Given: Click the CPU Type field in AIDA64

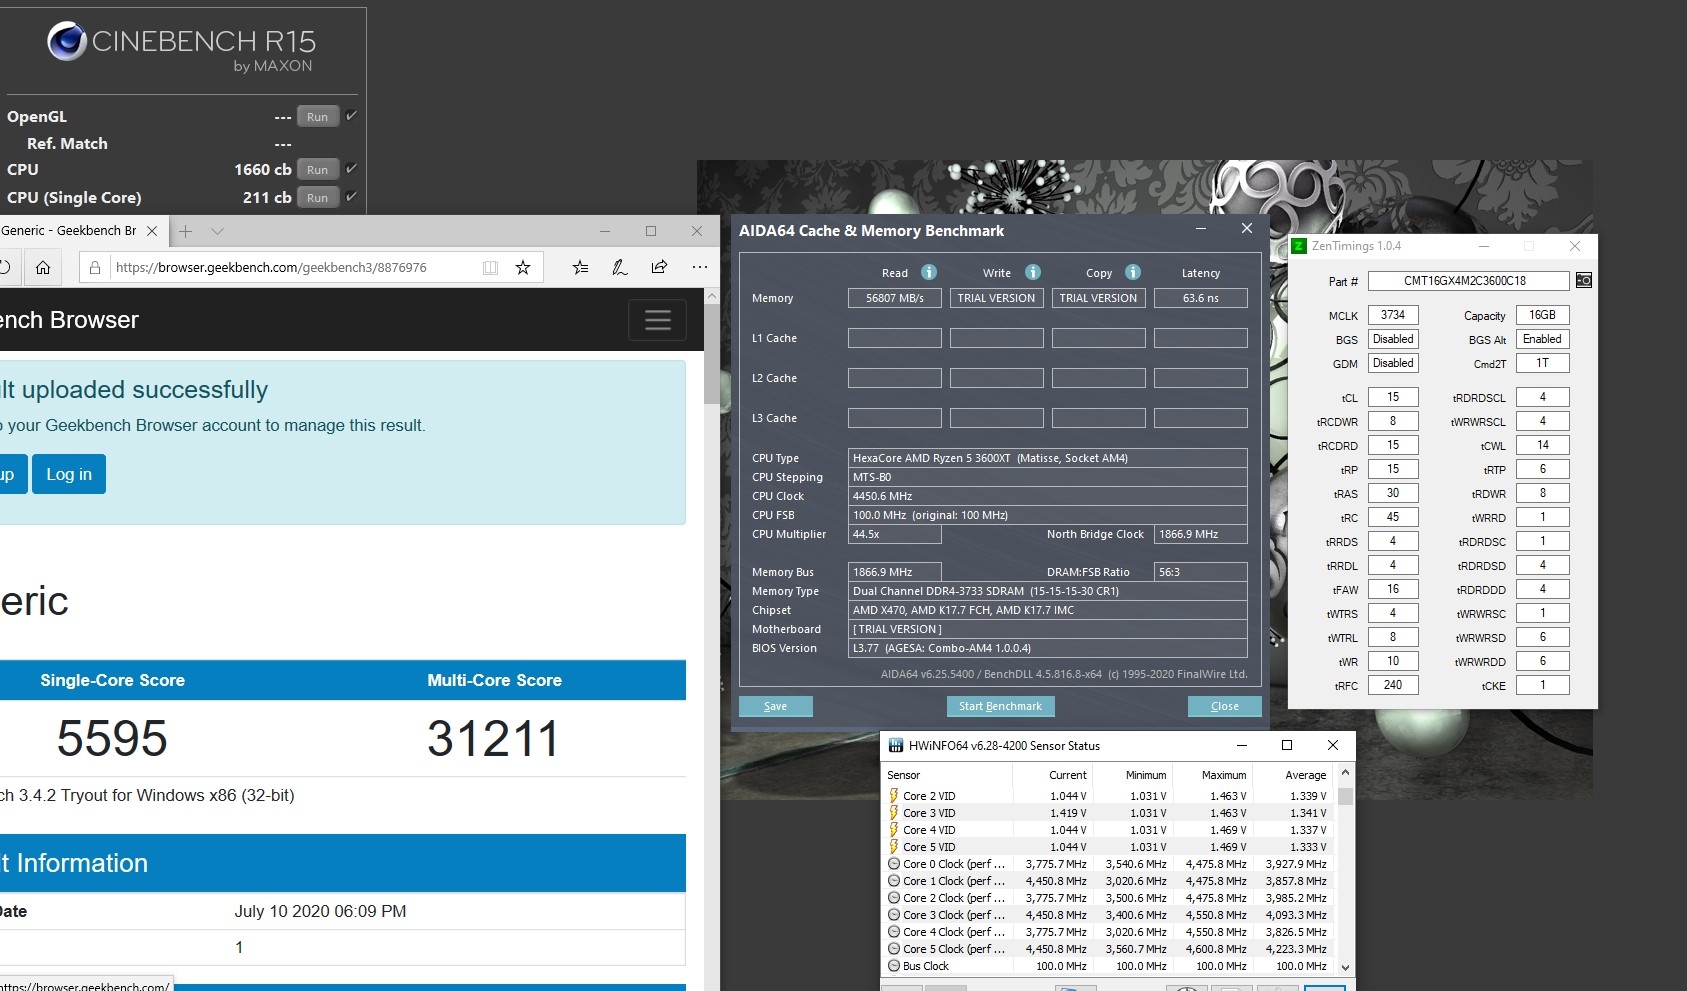Looking at the screenshot, I should [1047, 458].
